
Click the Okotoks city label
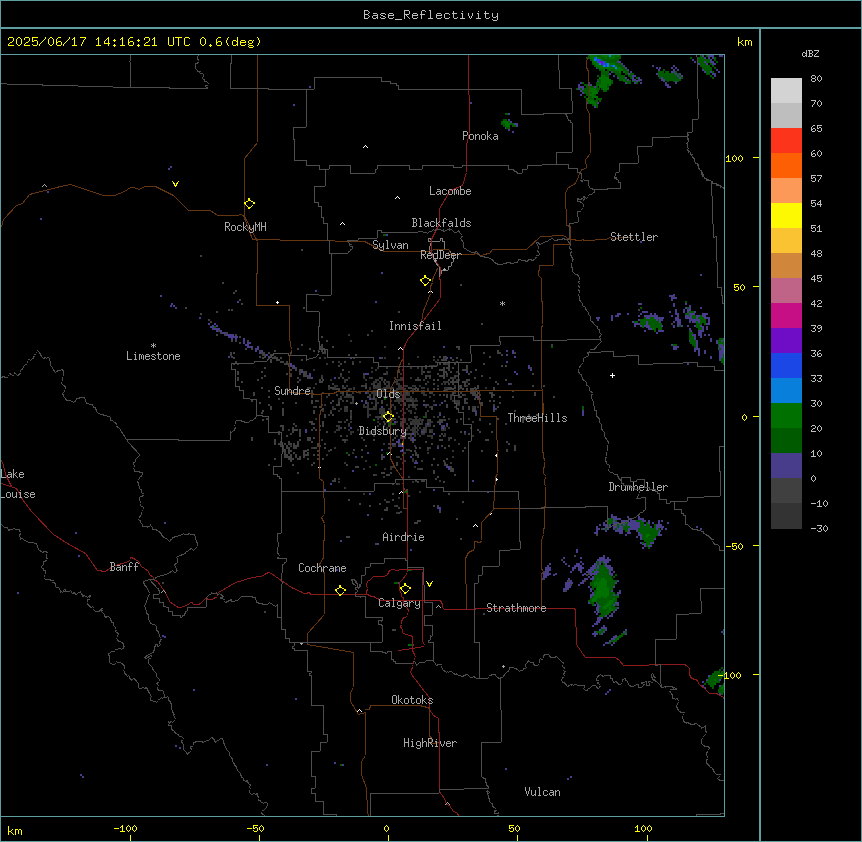(412, 700)
